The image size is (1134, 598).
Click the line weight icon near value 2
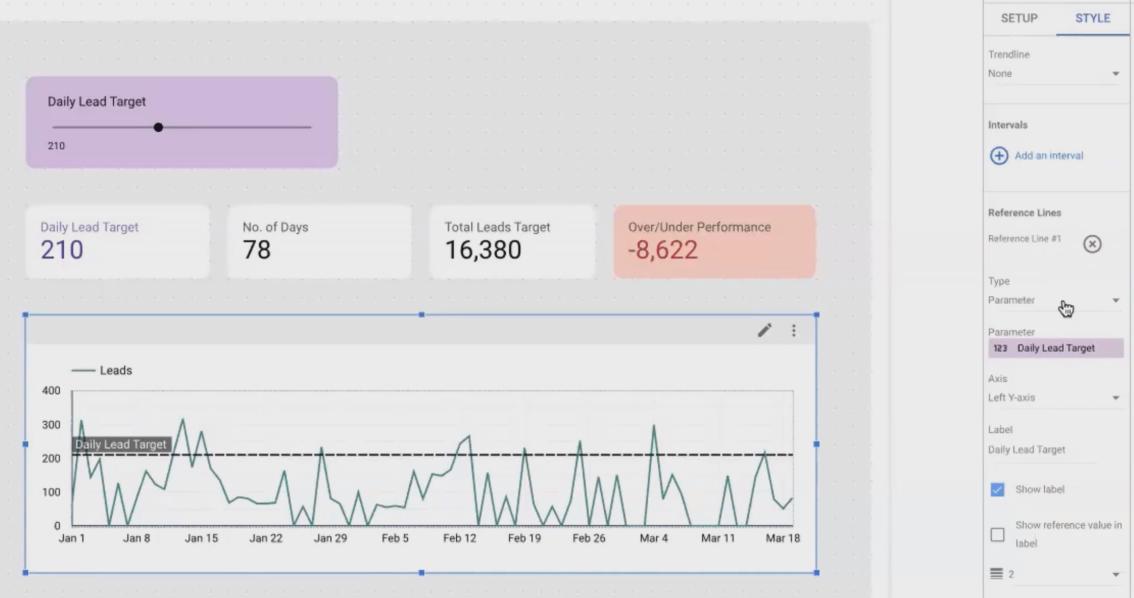point(997,572)
